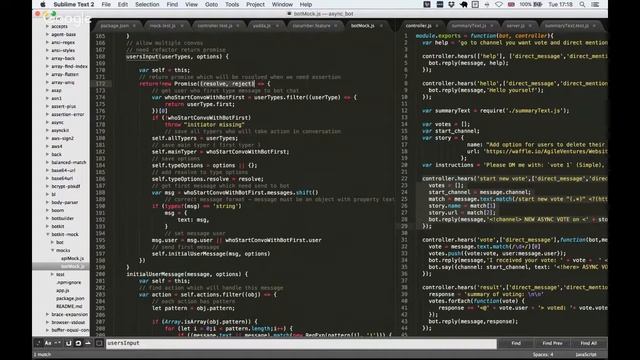Expand the async folder

pyautogui.click(x=47, y=122)
